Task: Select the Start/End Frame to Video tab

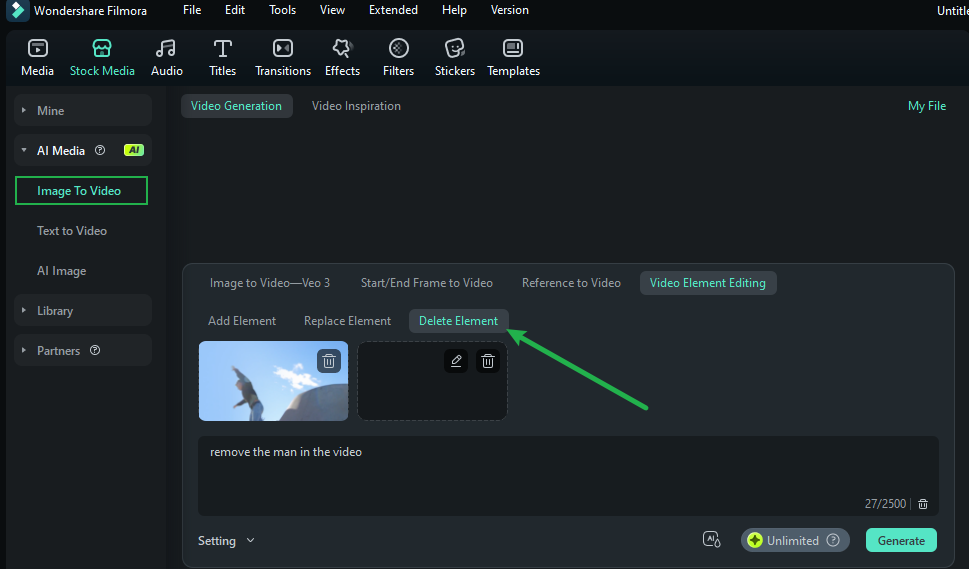Action: [x=426, y=283]
